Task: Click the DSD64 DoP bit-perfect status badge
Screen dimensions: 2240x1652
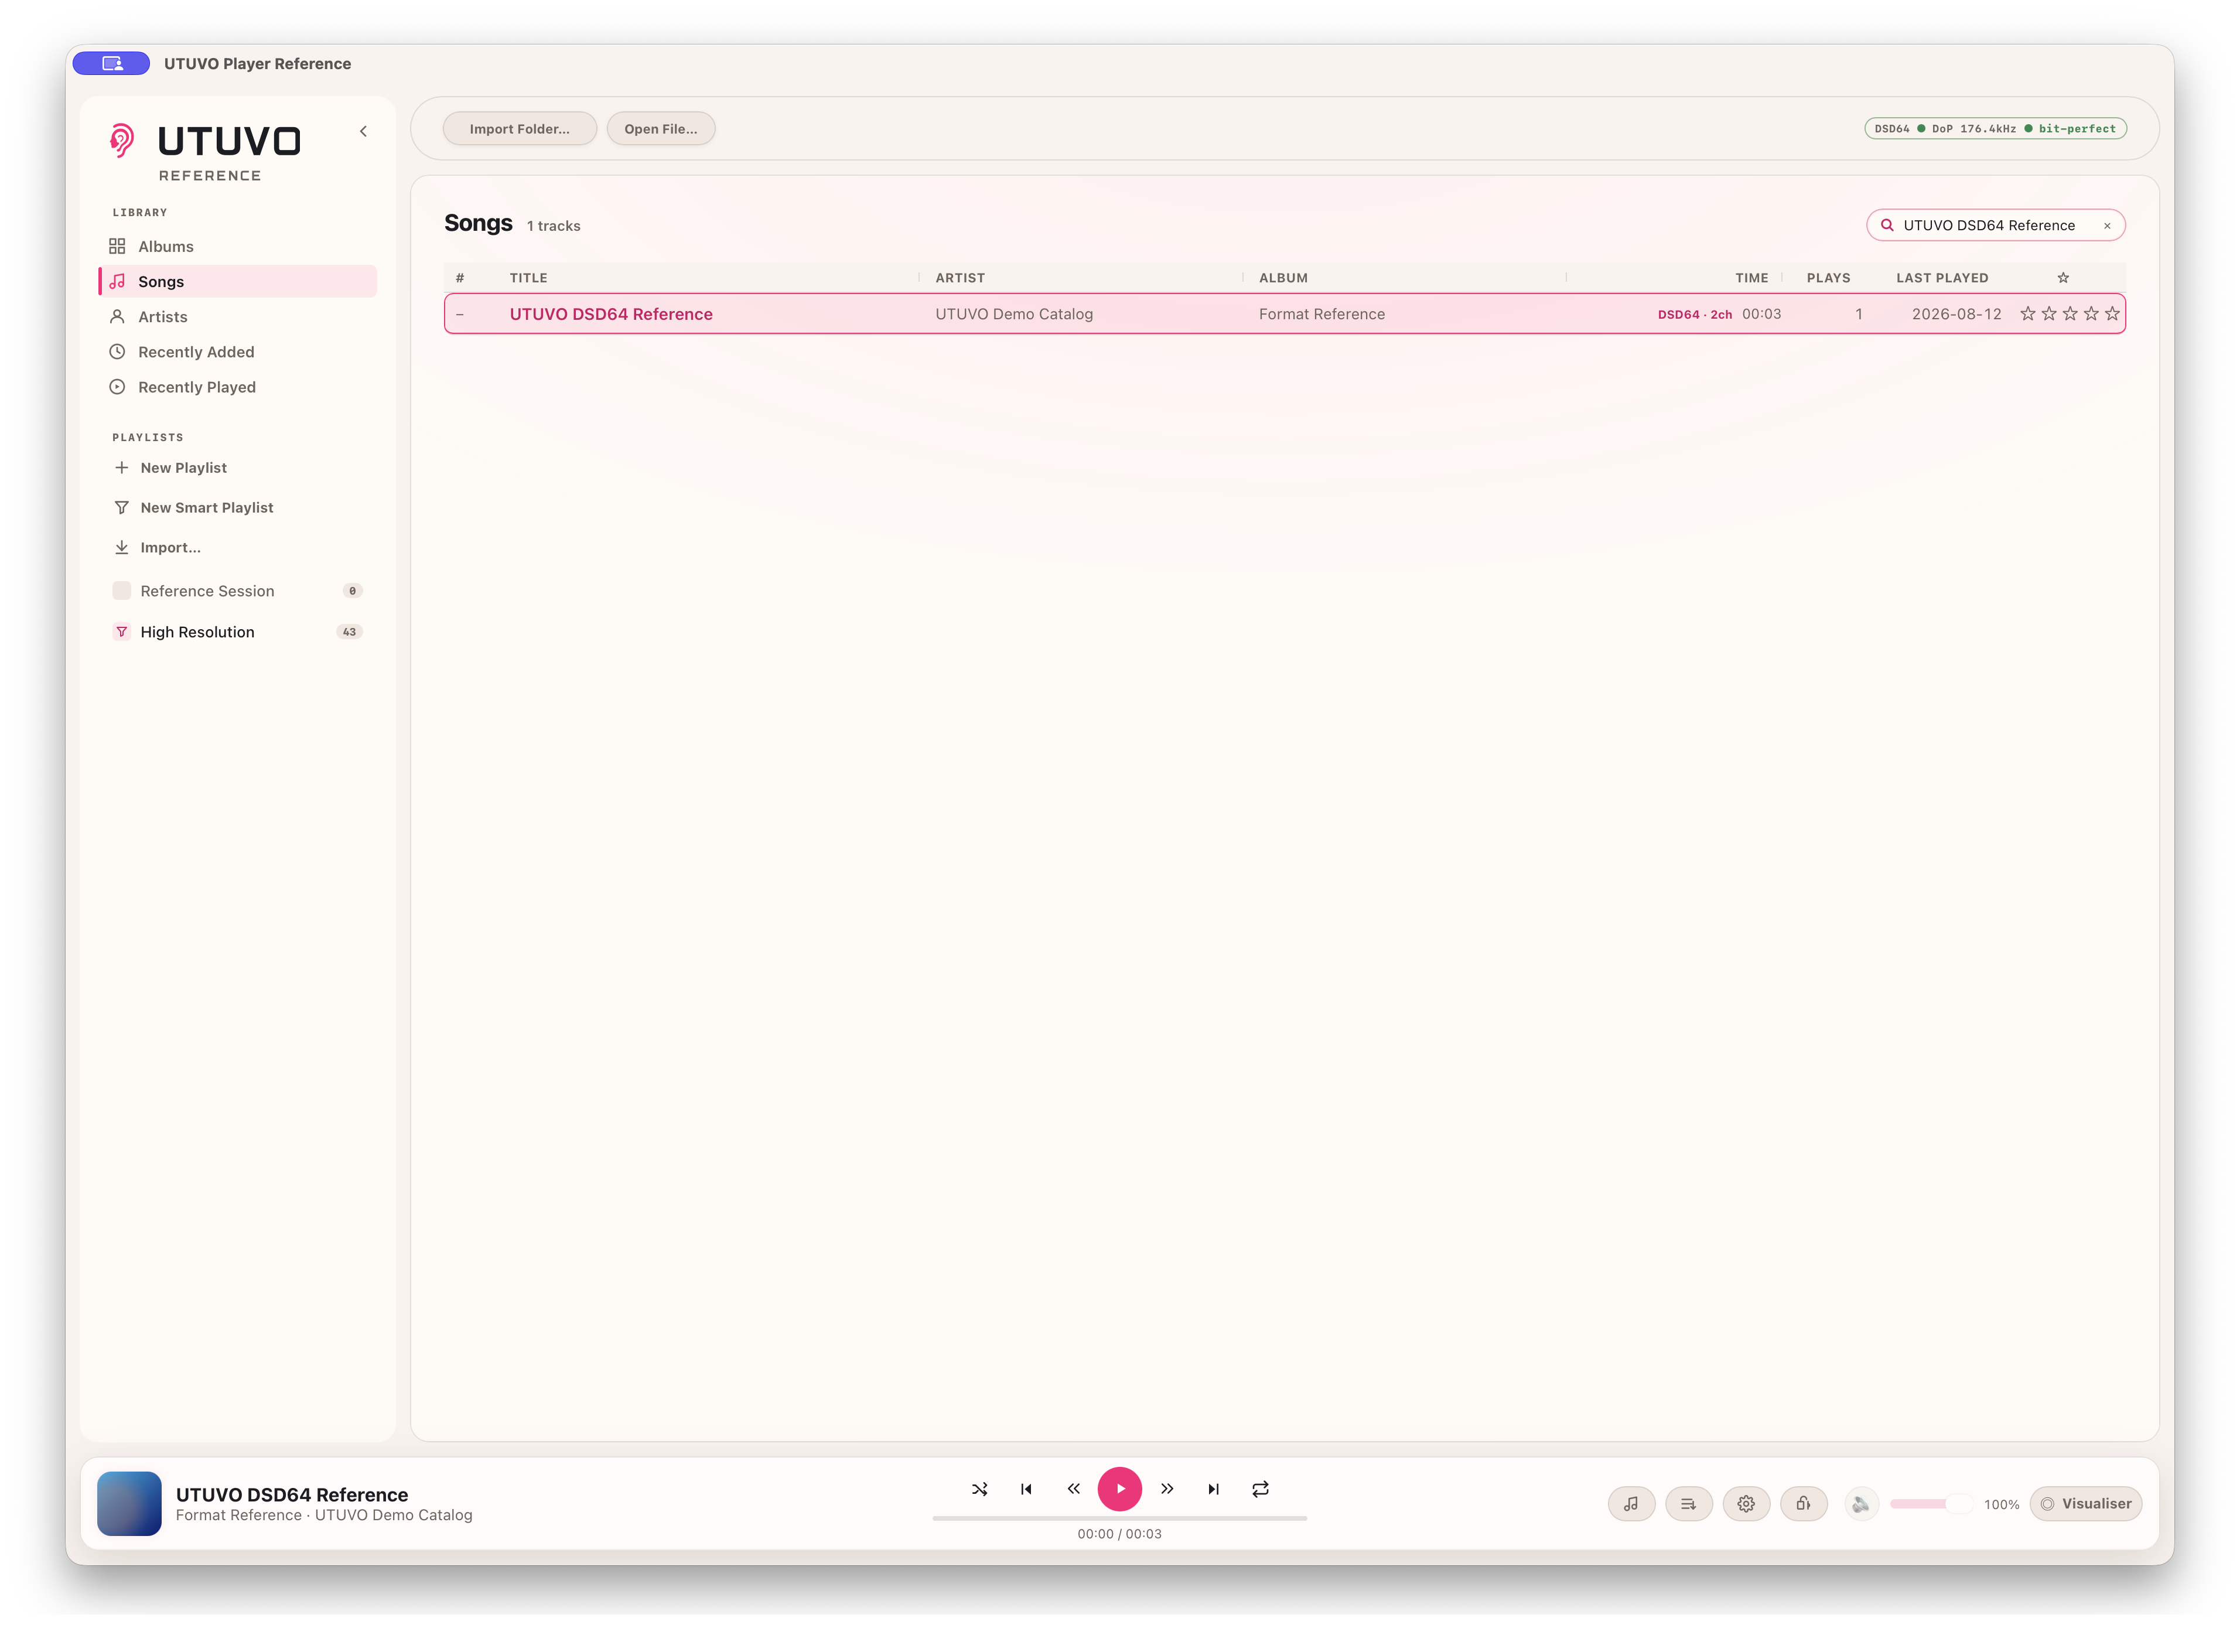Action: [x=1995, y=129]
